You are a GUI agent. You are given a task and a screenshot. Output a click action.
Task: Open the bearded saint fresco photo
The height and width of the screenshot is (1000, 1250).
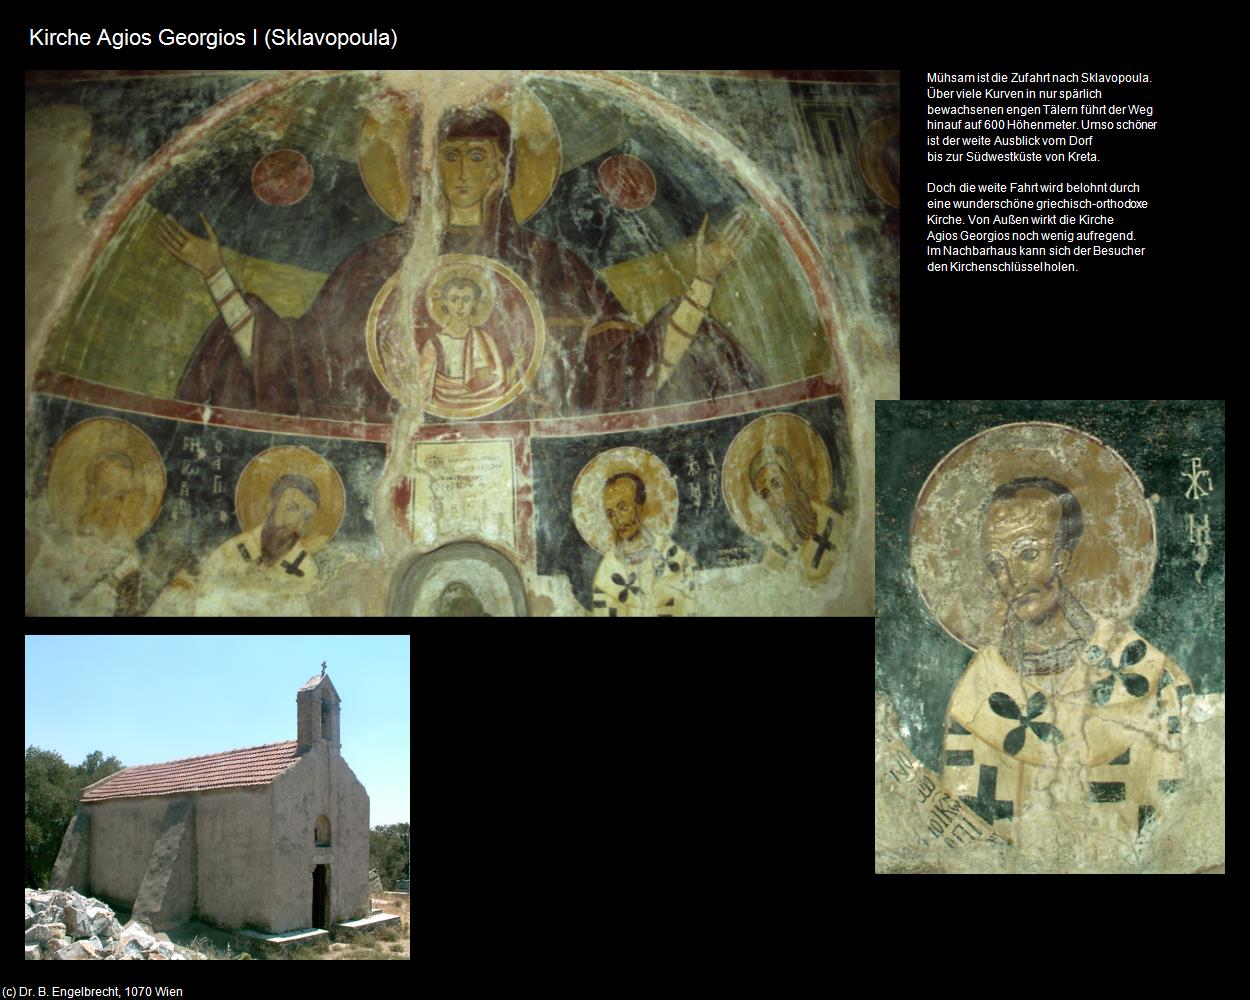tap(1050, 637)
